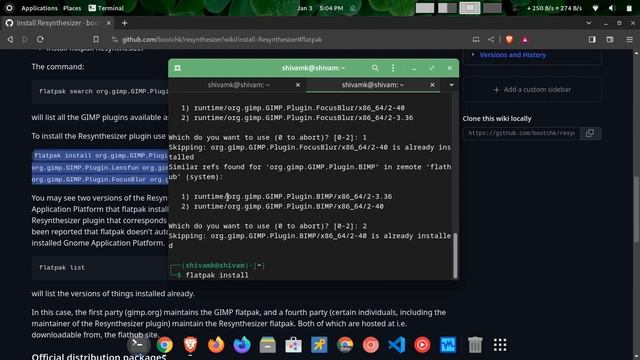Open the Applications menu

pyautogui.click(x=39, y=8)
